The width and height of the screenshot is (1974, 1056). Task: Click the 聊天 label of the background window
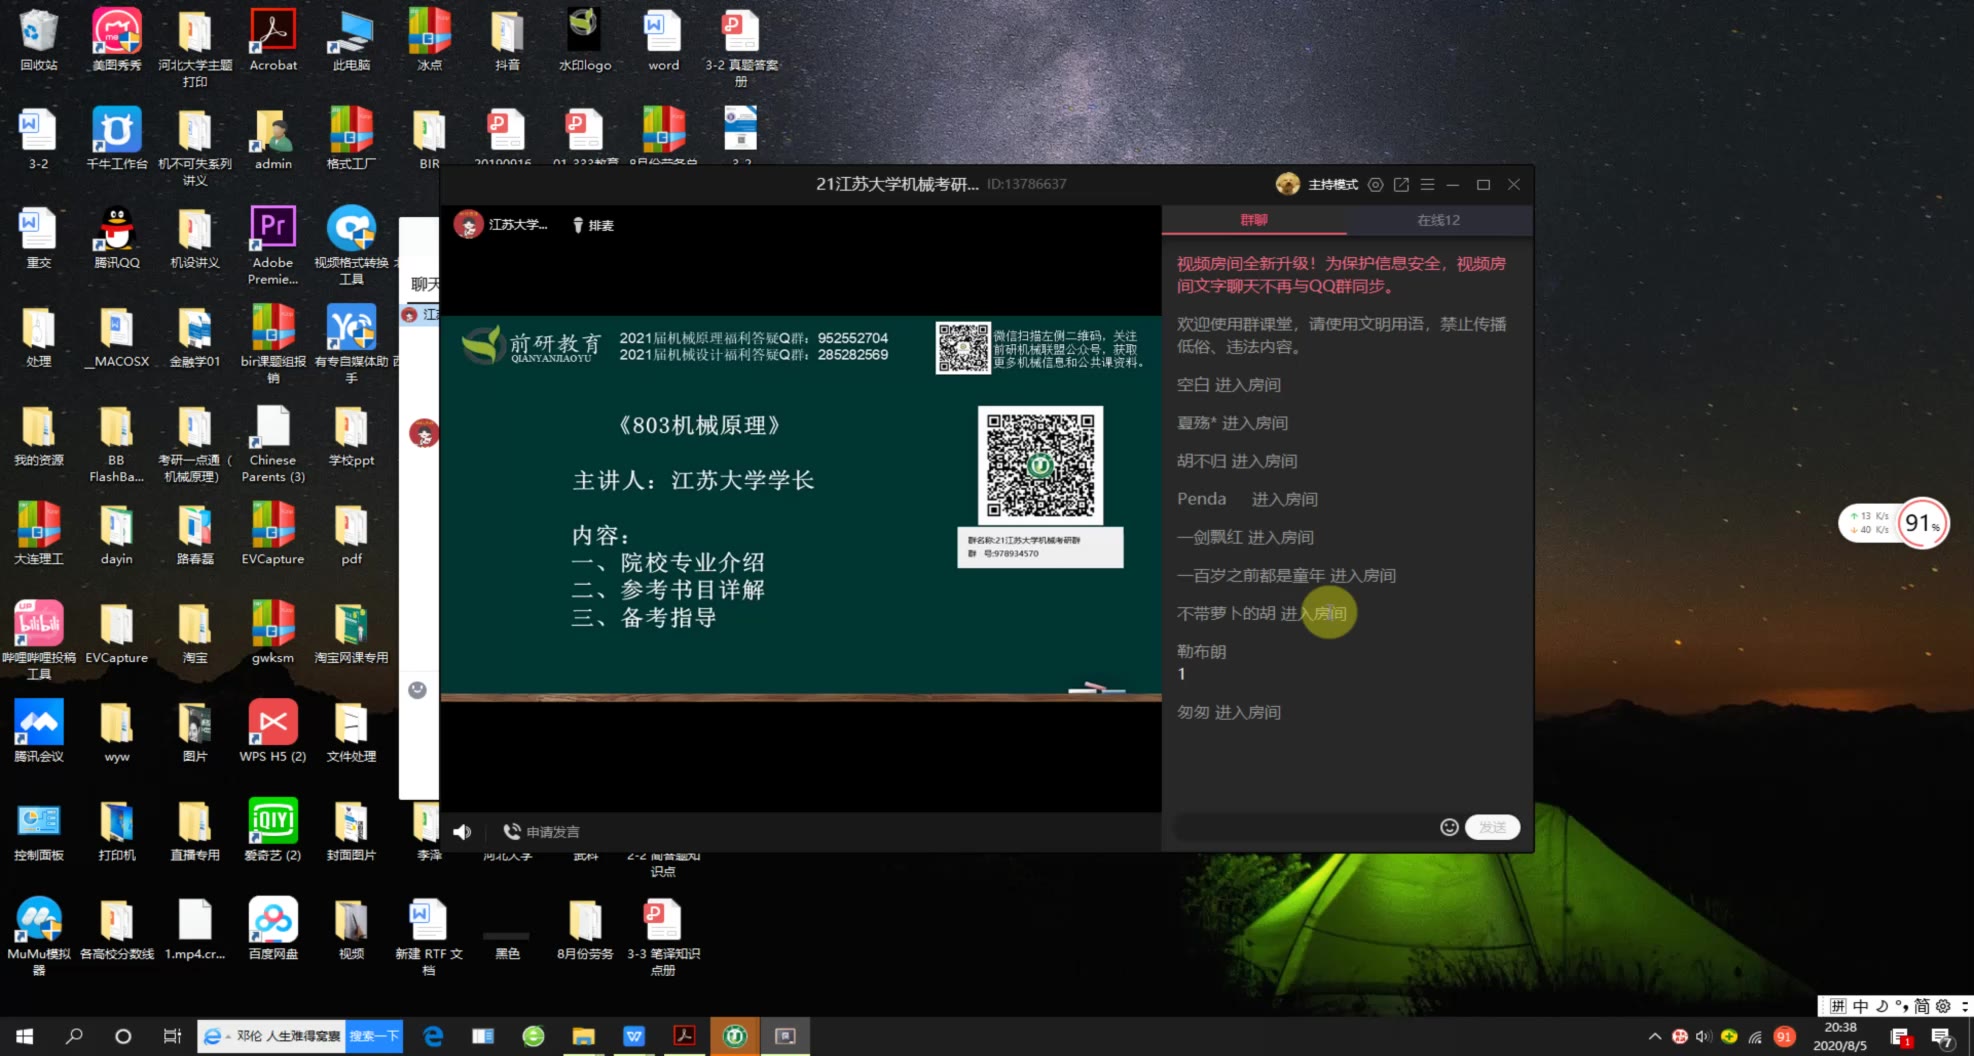[425, 284]
